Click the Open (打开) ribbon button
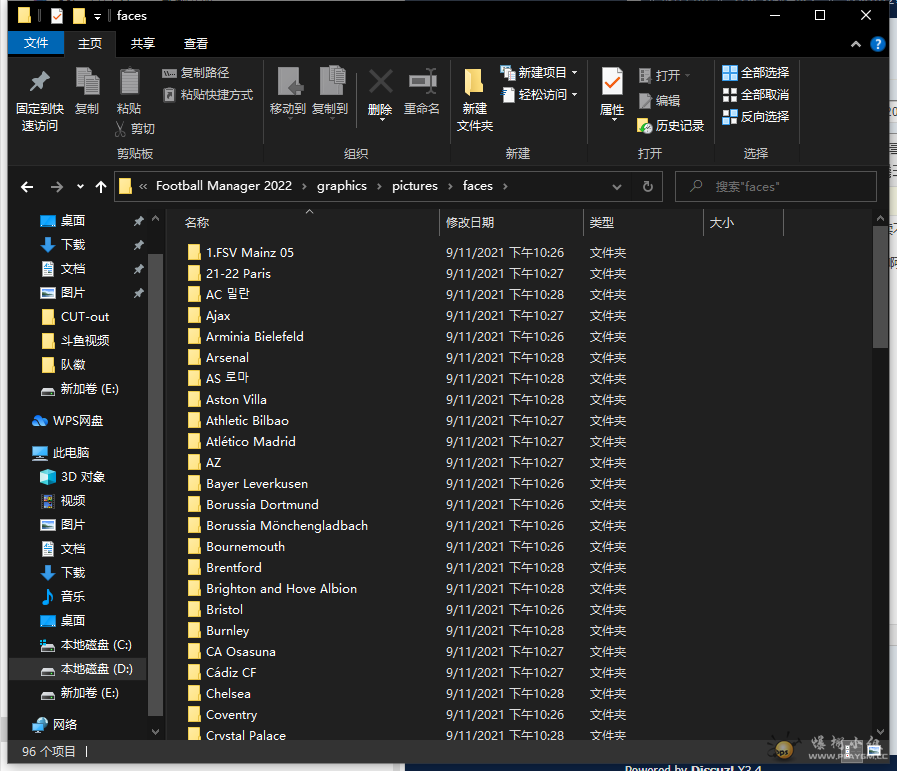The image size is (897, 771). [x=664, y=75]
